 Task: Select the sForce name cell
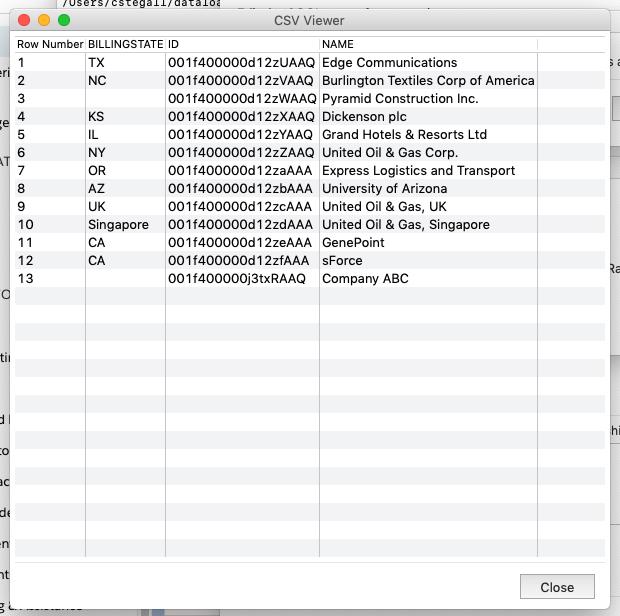click(x=428, y=261)
